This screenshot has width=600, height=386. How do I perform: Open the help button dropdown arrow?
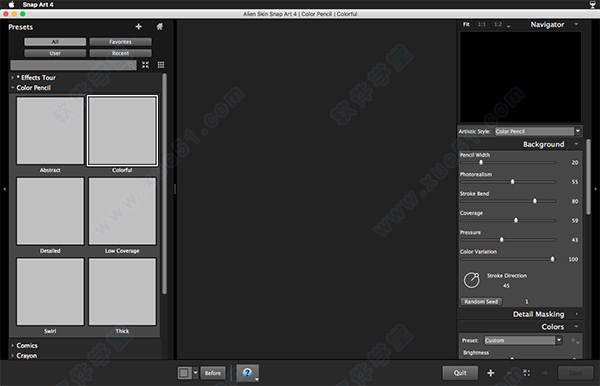[257, 379]
